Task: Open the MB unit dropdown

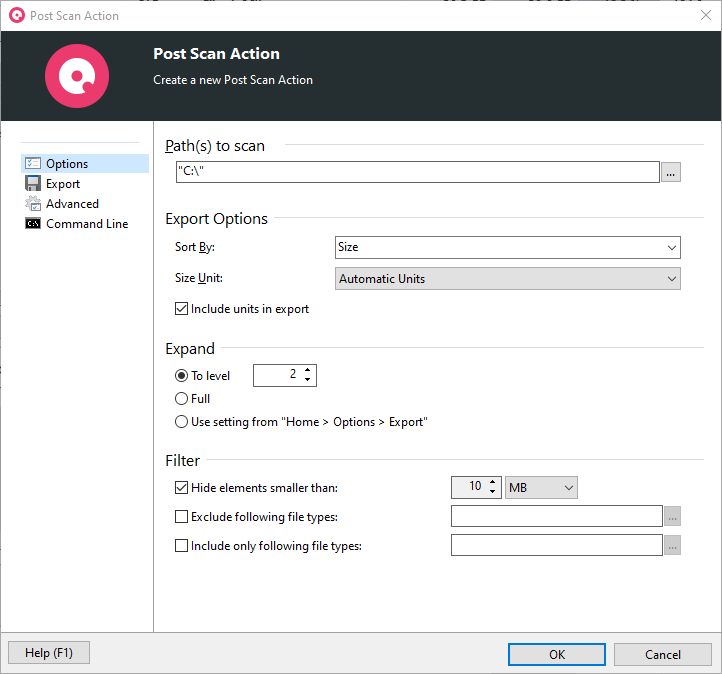Action: 541,488
